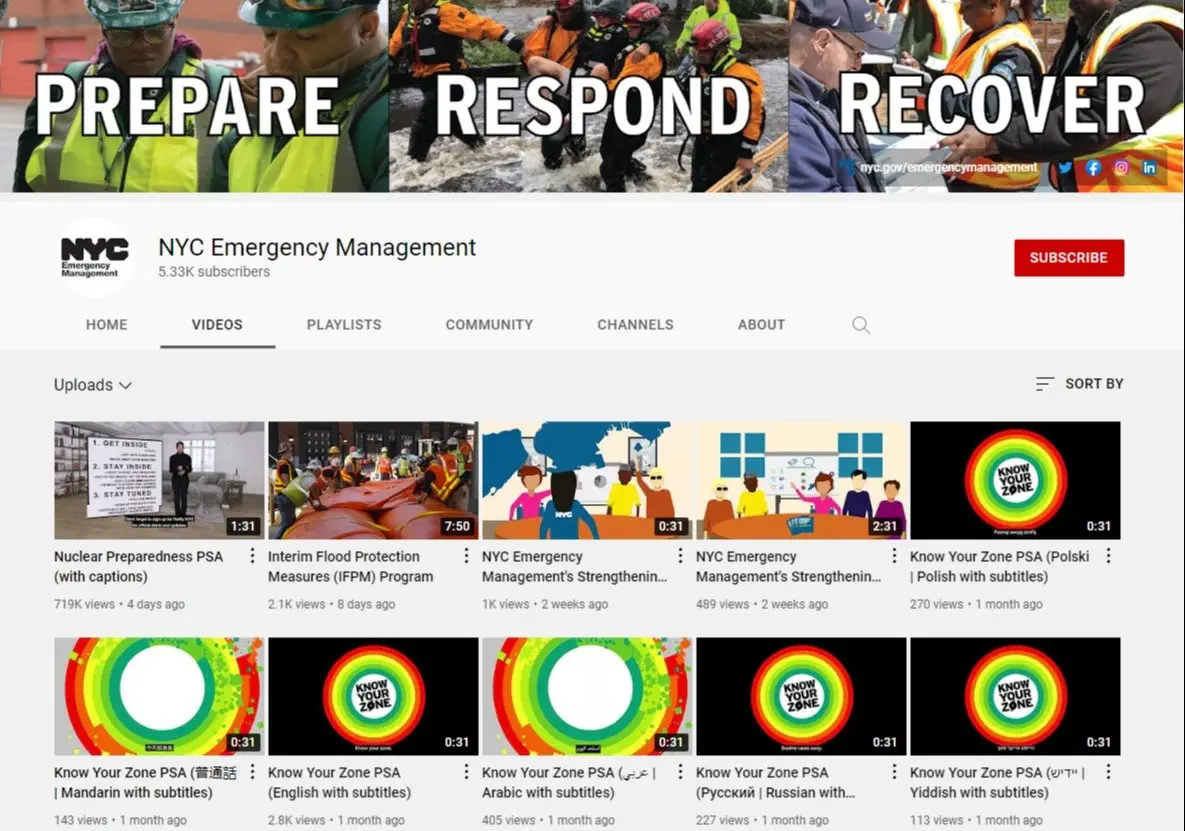Open options menu for Yiddish Know Your Zone PSA

(x=1108, y=771)
